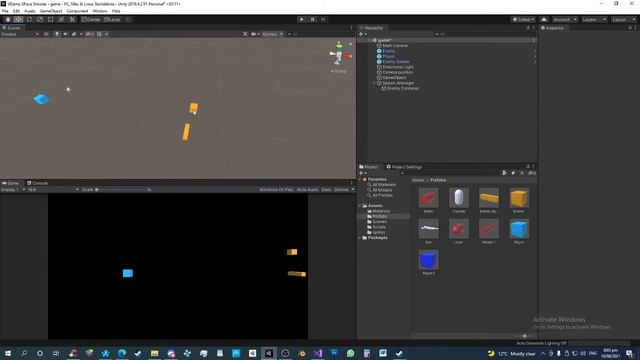This screenshot has width=640, height=360.
Task: Open the GameObject menu
Action: [51, 11]
